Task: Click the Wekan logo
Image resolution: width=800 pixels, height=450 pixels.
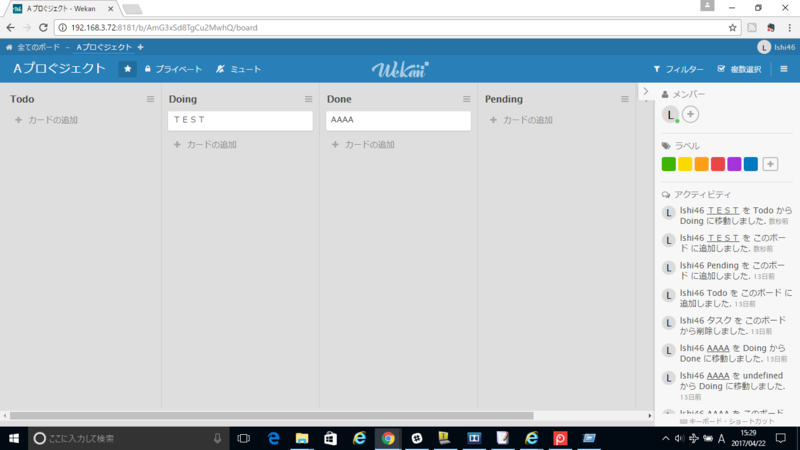Action: click(400, 69)
